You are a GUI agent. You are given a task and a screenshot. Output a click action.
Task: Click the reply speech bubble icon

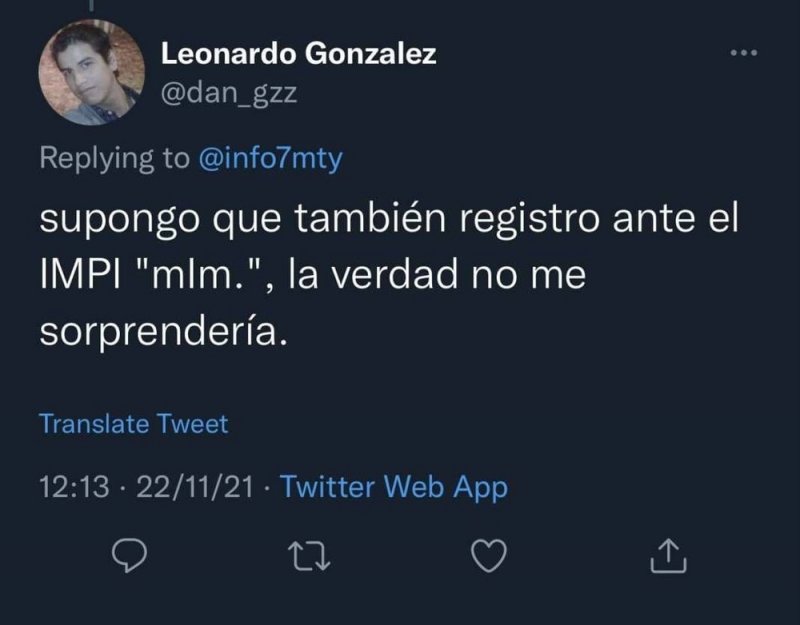(x=128, y=557)
